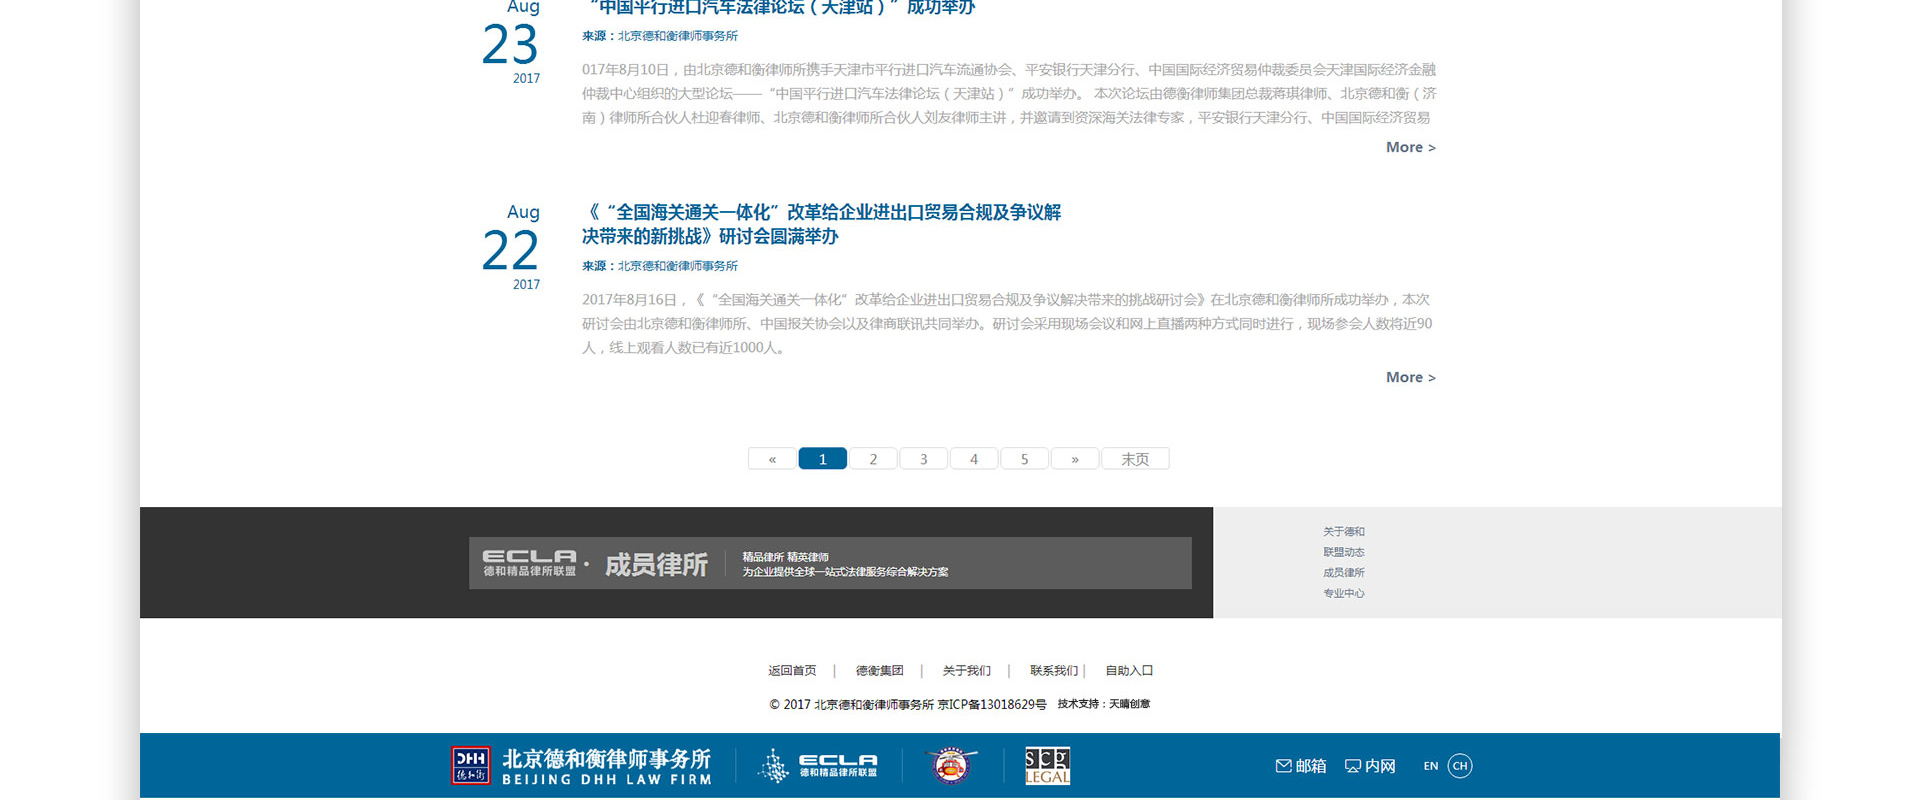The width and height of the screenshot is (1920, 800).
Task: Click the ECLA 成员律所 banner
Action: 830,563
